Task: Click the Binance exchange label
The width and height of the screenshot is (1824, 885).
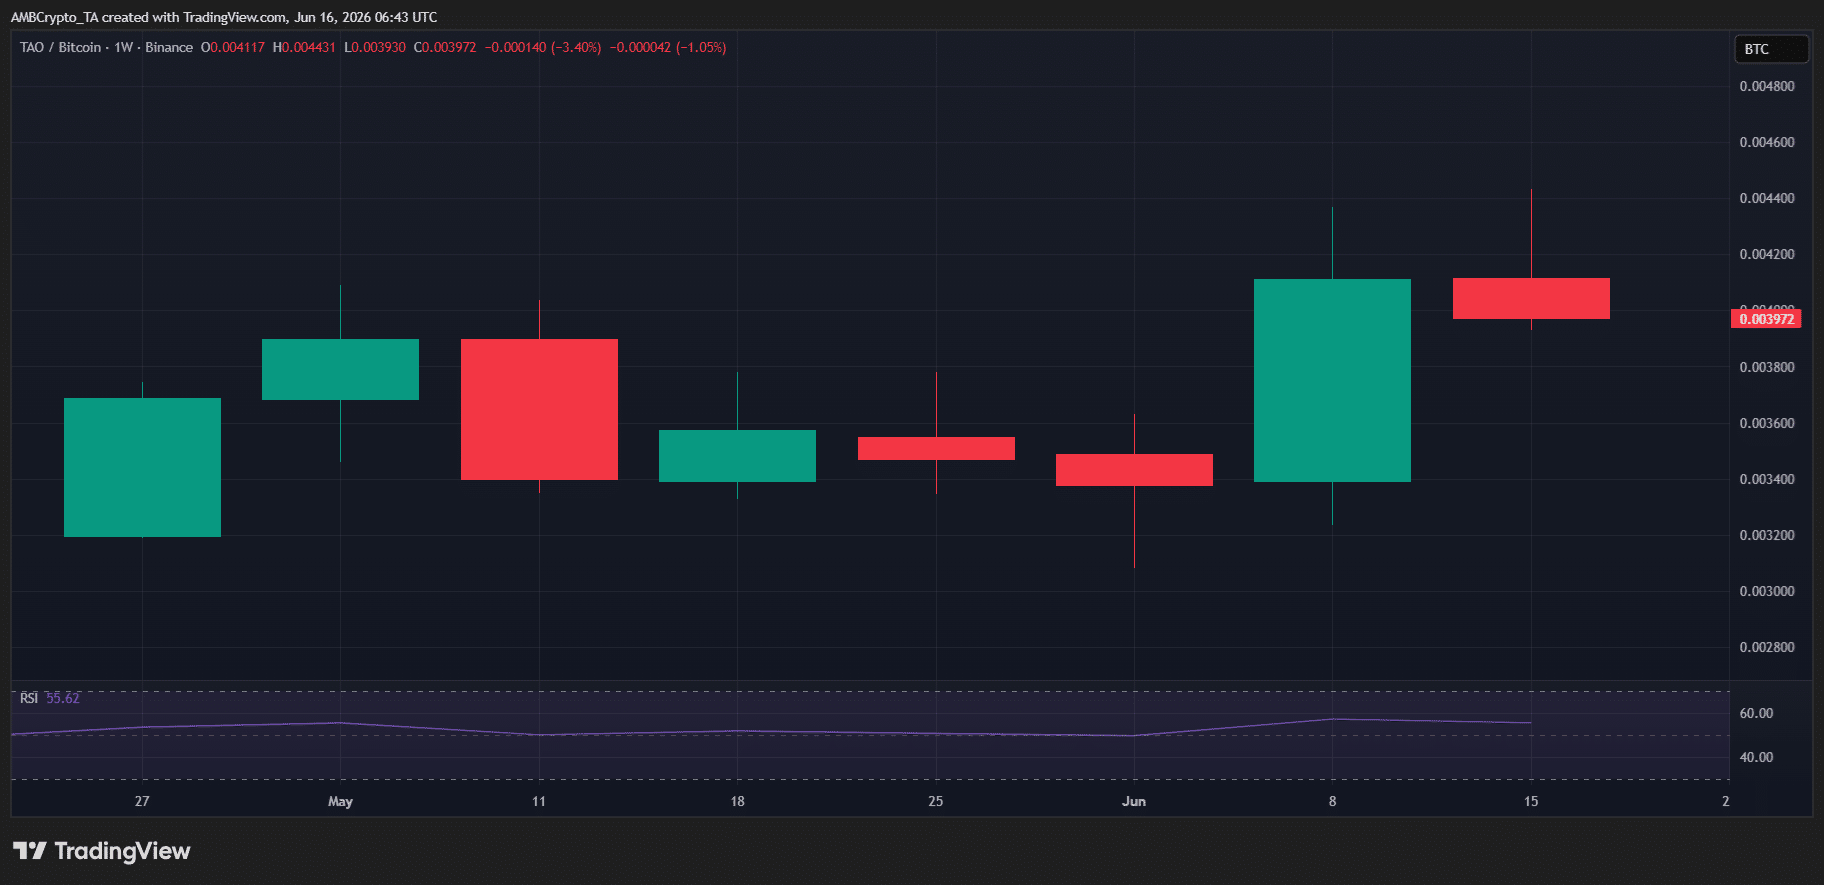Action: pos(169,47)
